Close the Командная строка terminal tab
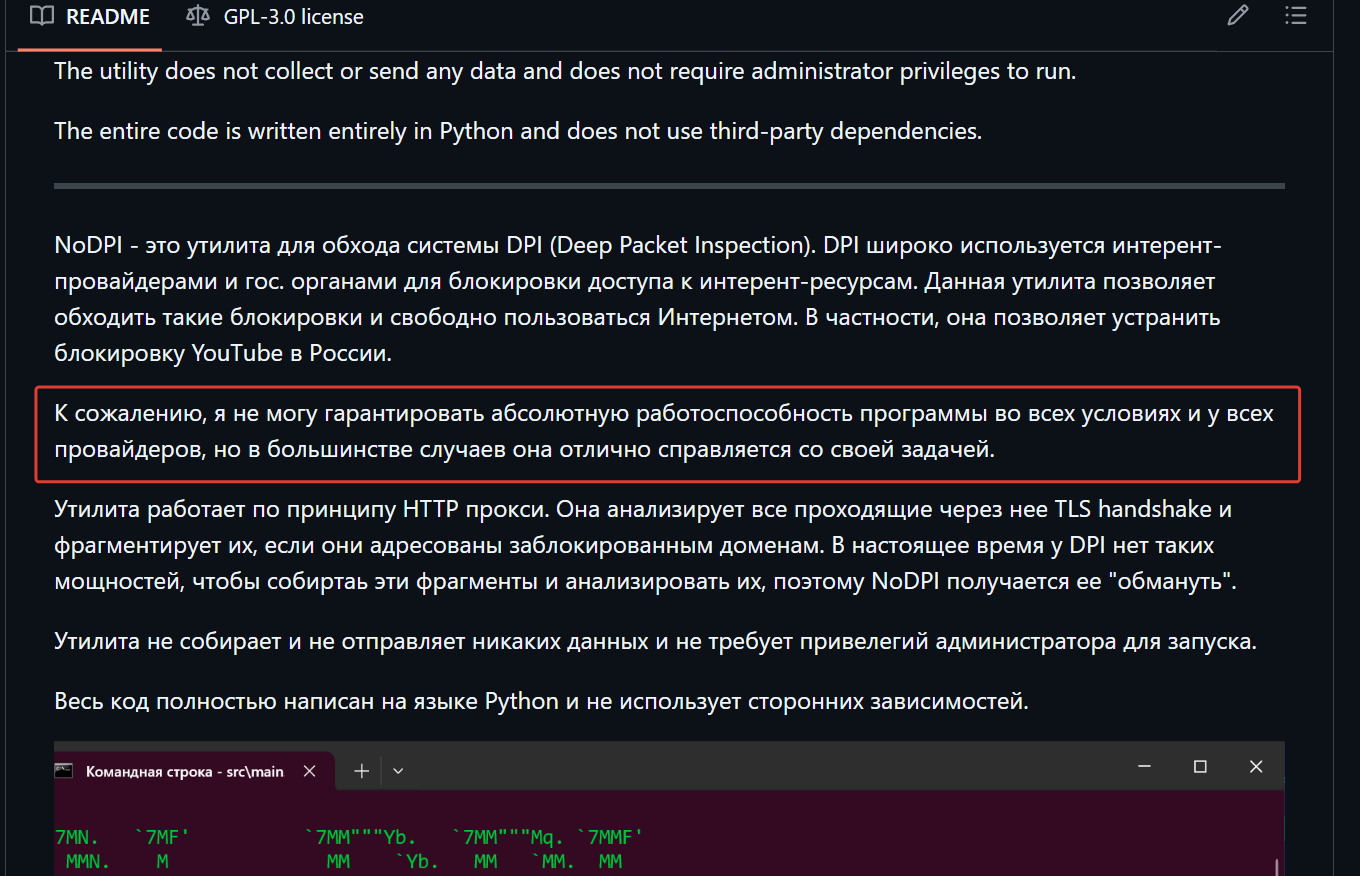1360x876 pixels. [310, 771]
